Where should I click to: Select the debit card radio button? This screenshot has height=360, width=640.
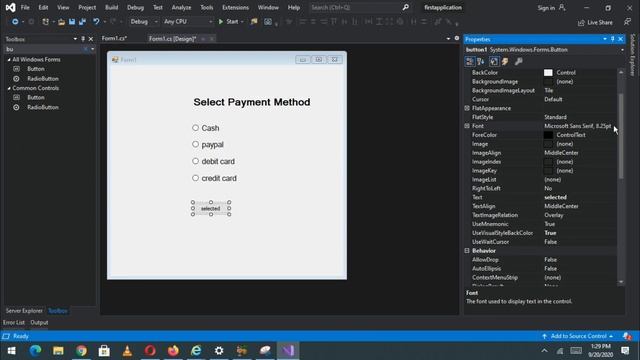pos(196,161)
